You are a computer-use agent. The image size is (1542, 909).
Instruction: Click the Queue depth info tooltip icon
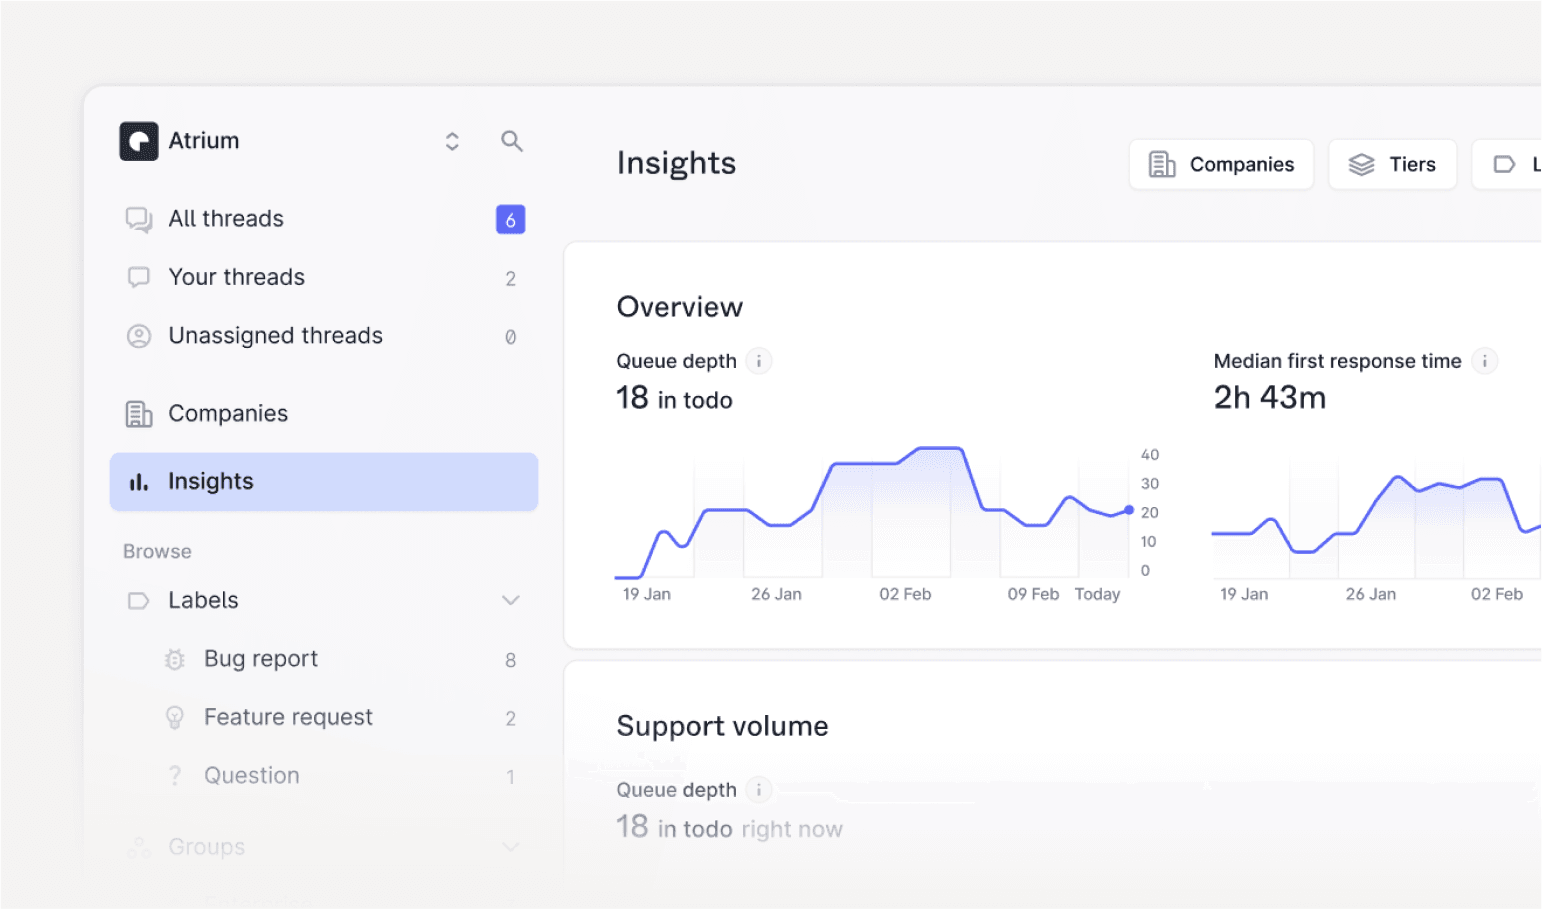tap(758, 361)
